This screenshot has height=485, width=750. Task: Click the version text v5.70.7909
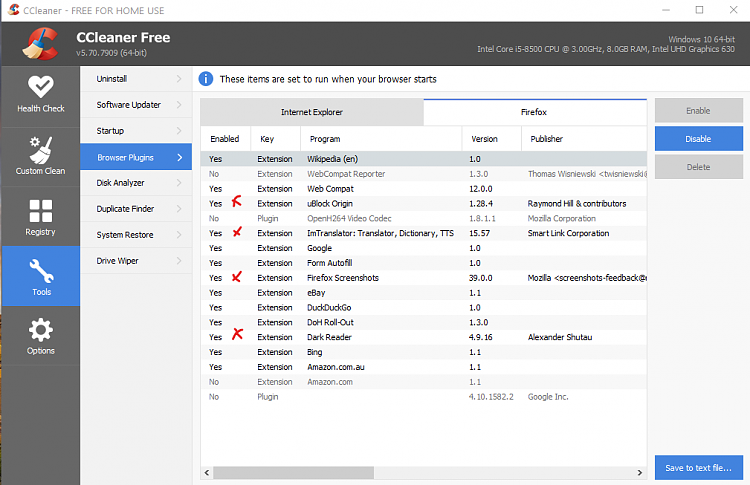pos(111,53)
